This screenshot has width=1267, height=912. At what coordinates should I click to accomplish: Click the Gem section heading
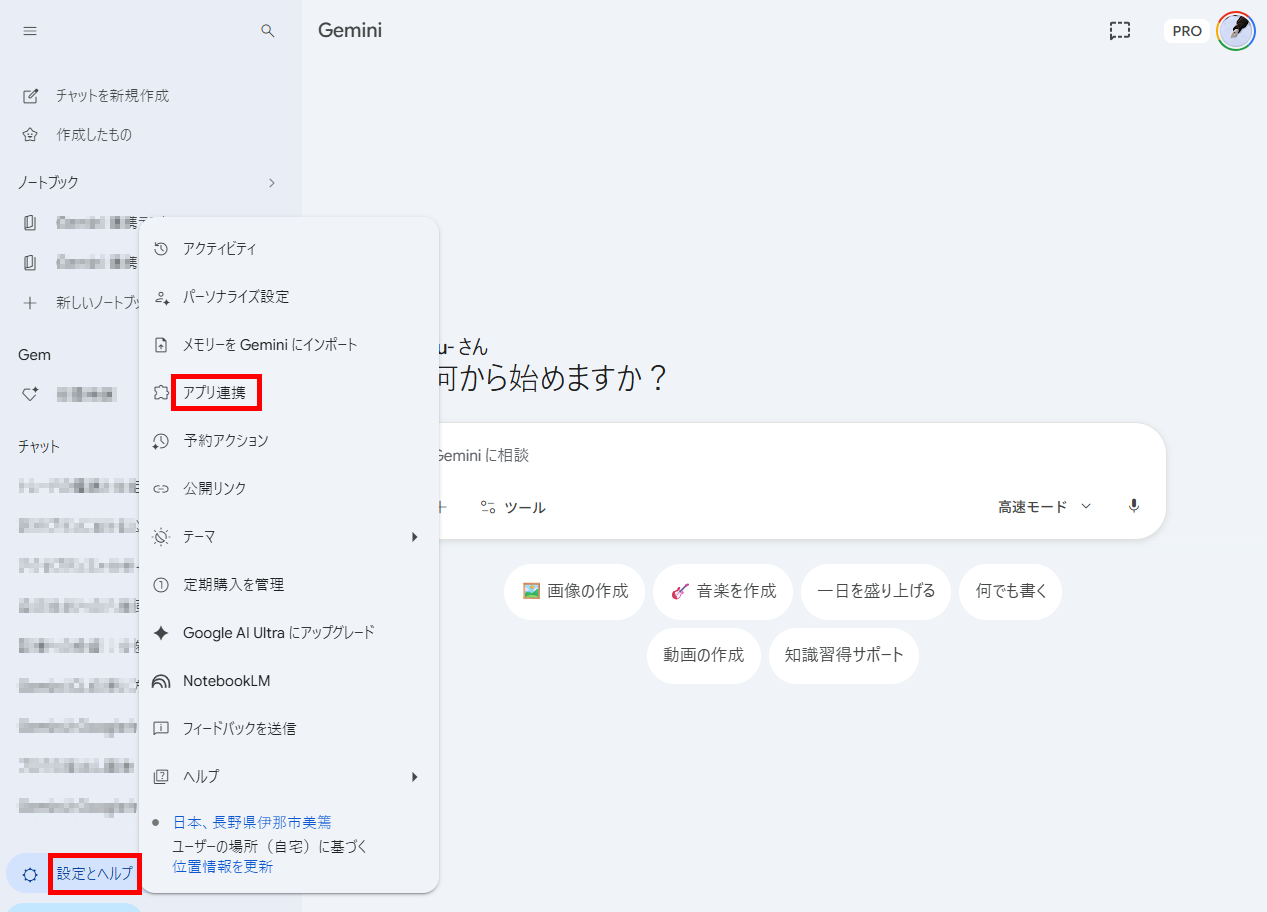click(34, 355)
